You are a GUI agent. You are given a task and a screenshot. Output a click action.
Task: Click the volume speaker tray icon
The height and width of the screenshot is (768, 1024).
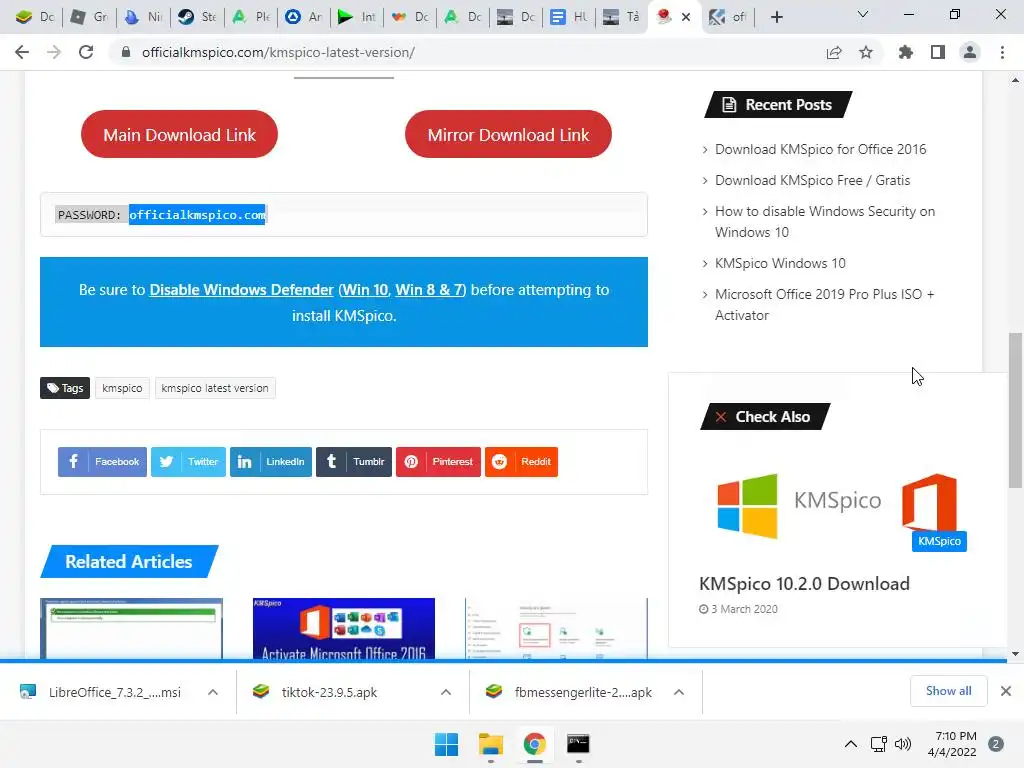903,744
